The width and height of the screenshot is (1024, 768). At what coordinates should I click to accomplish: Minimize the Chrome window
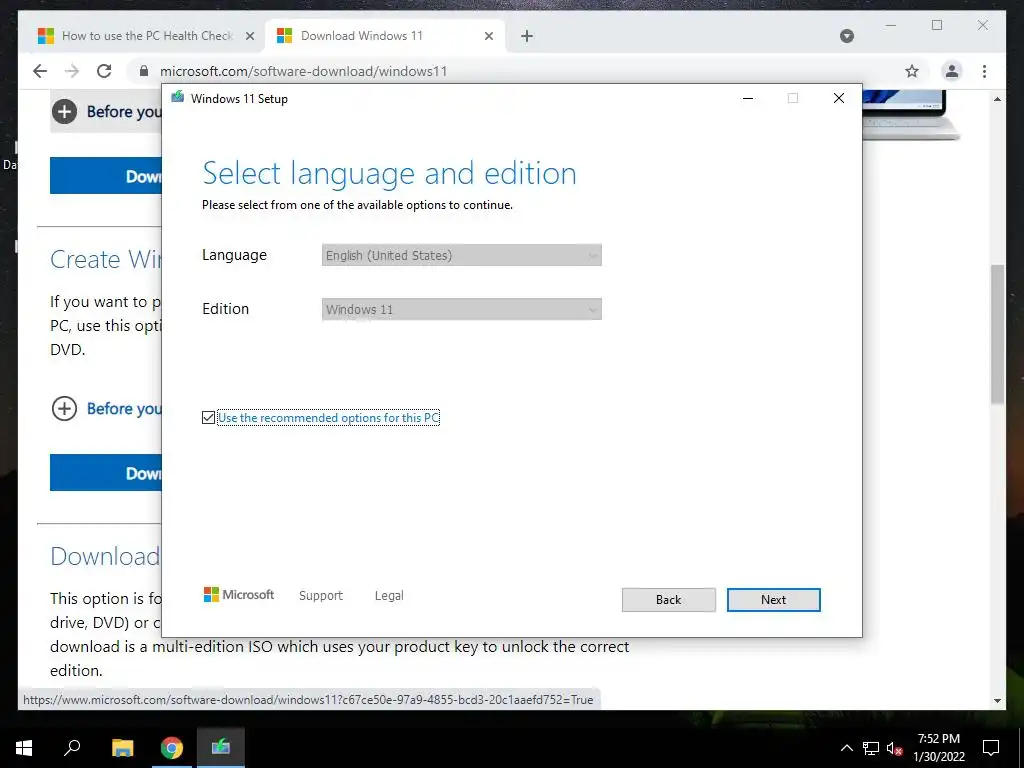891,25
